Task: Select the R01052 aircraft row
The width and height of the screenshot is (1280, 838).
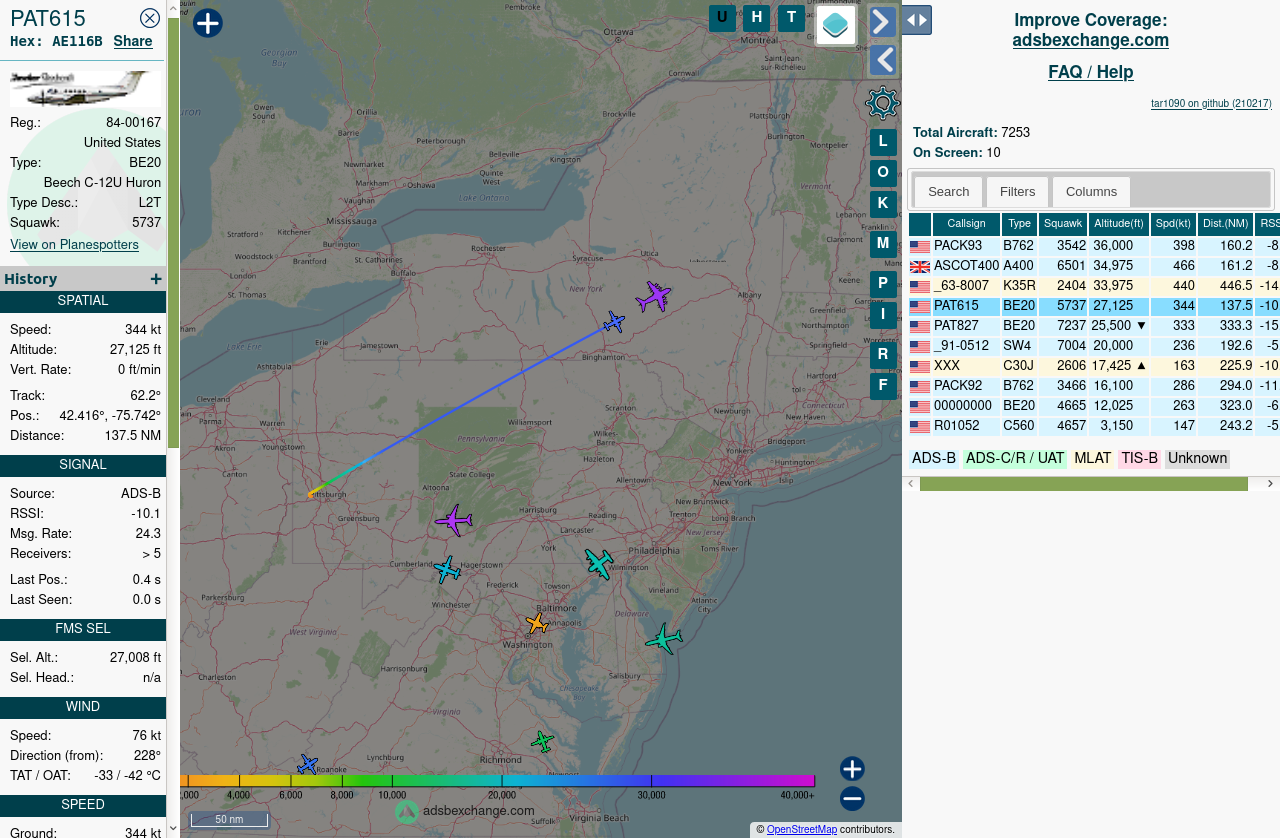Action: coord(1094,426)
